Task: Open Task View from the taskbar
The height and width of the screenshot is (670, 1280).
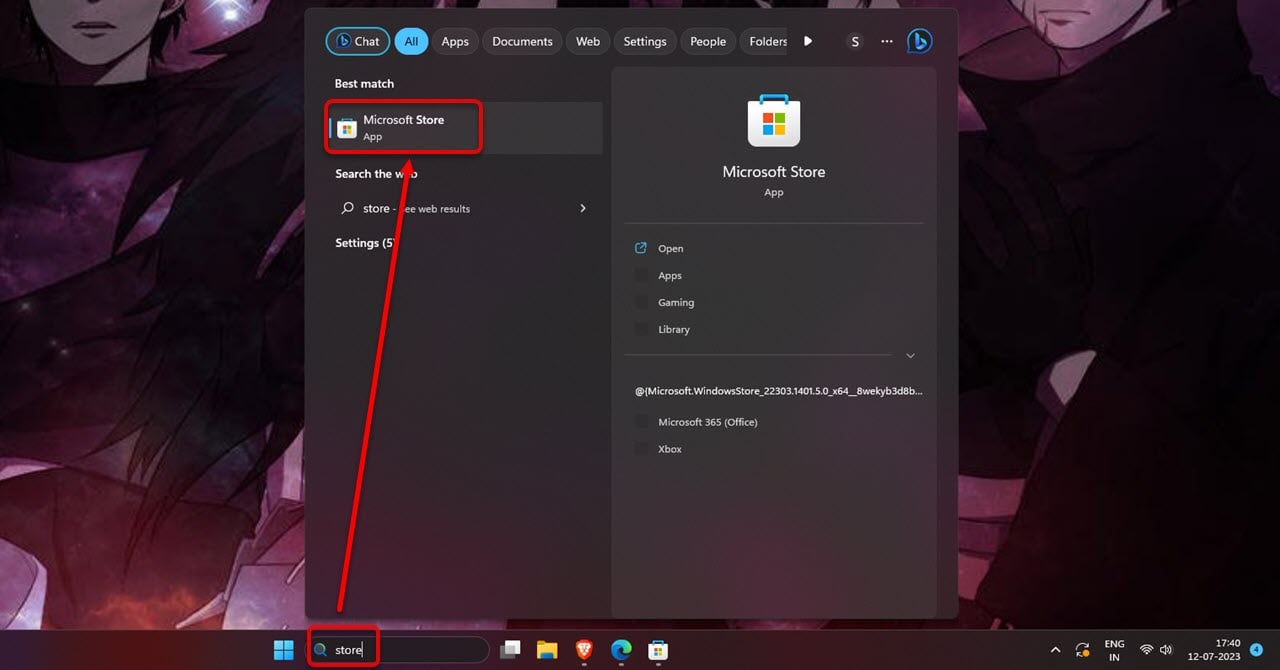Action: pos(510,650)
